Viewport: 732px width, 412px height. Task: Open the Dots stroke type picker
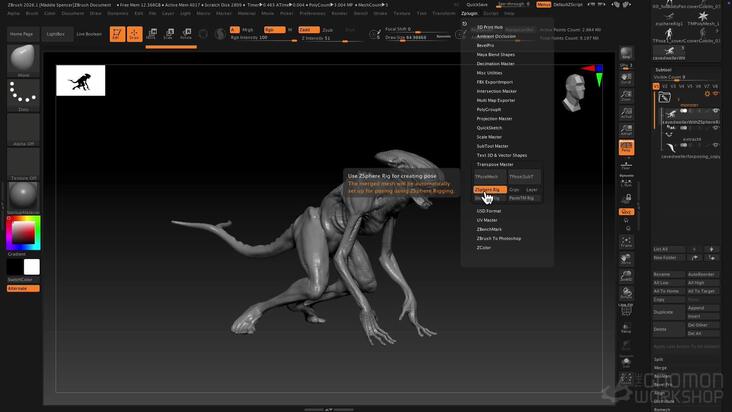coord(23,95)
